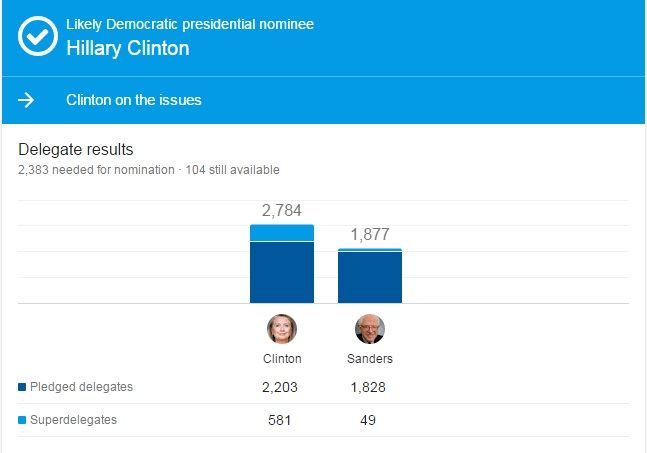Select Sanders' dark blue pledged delegates bar
The image size is (647, 453).
tap(369, 277)
